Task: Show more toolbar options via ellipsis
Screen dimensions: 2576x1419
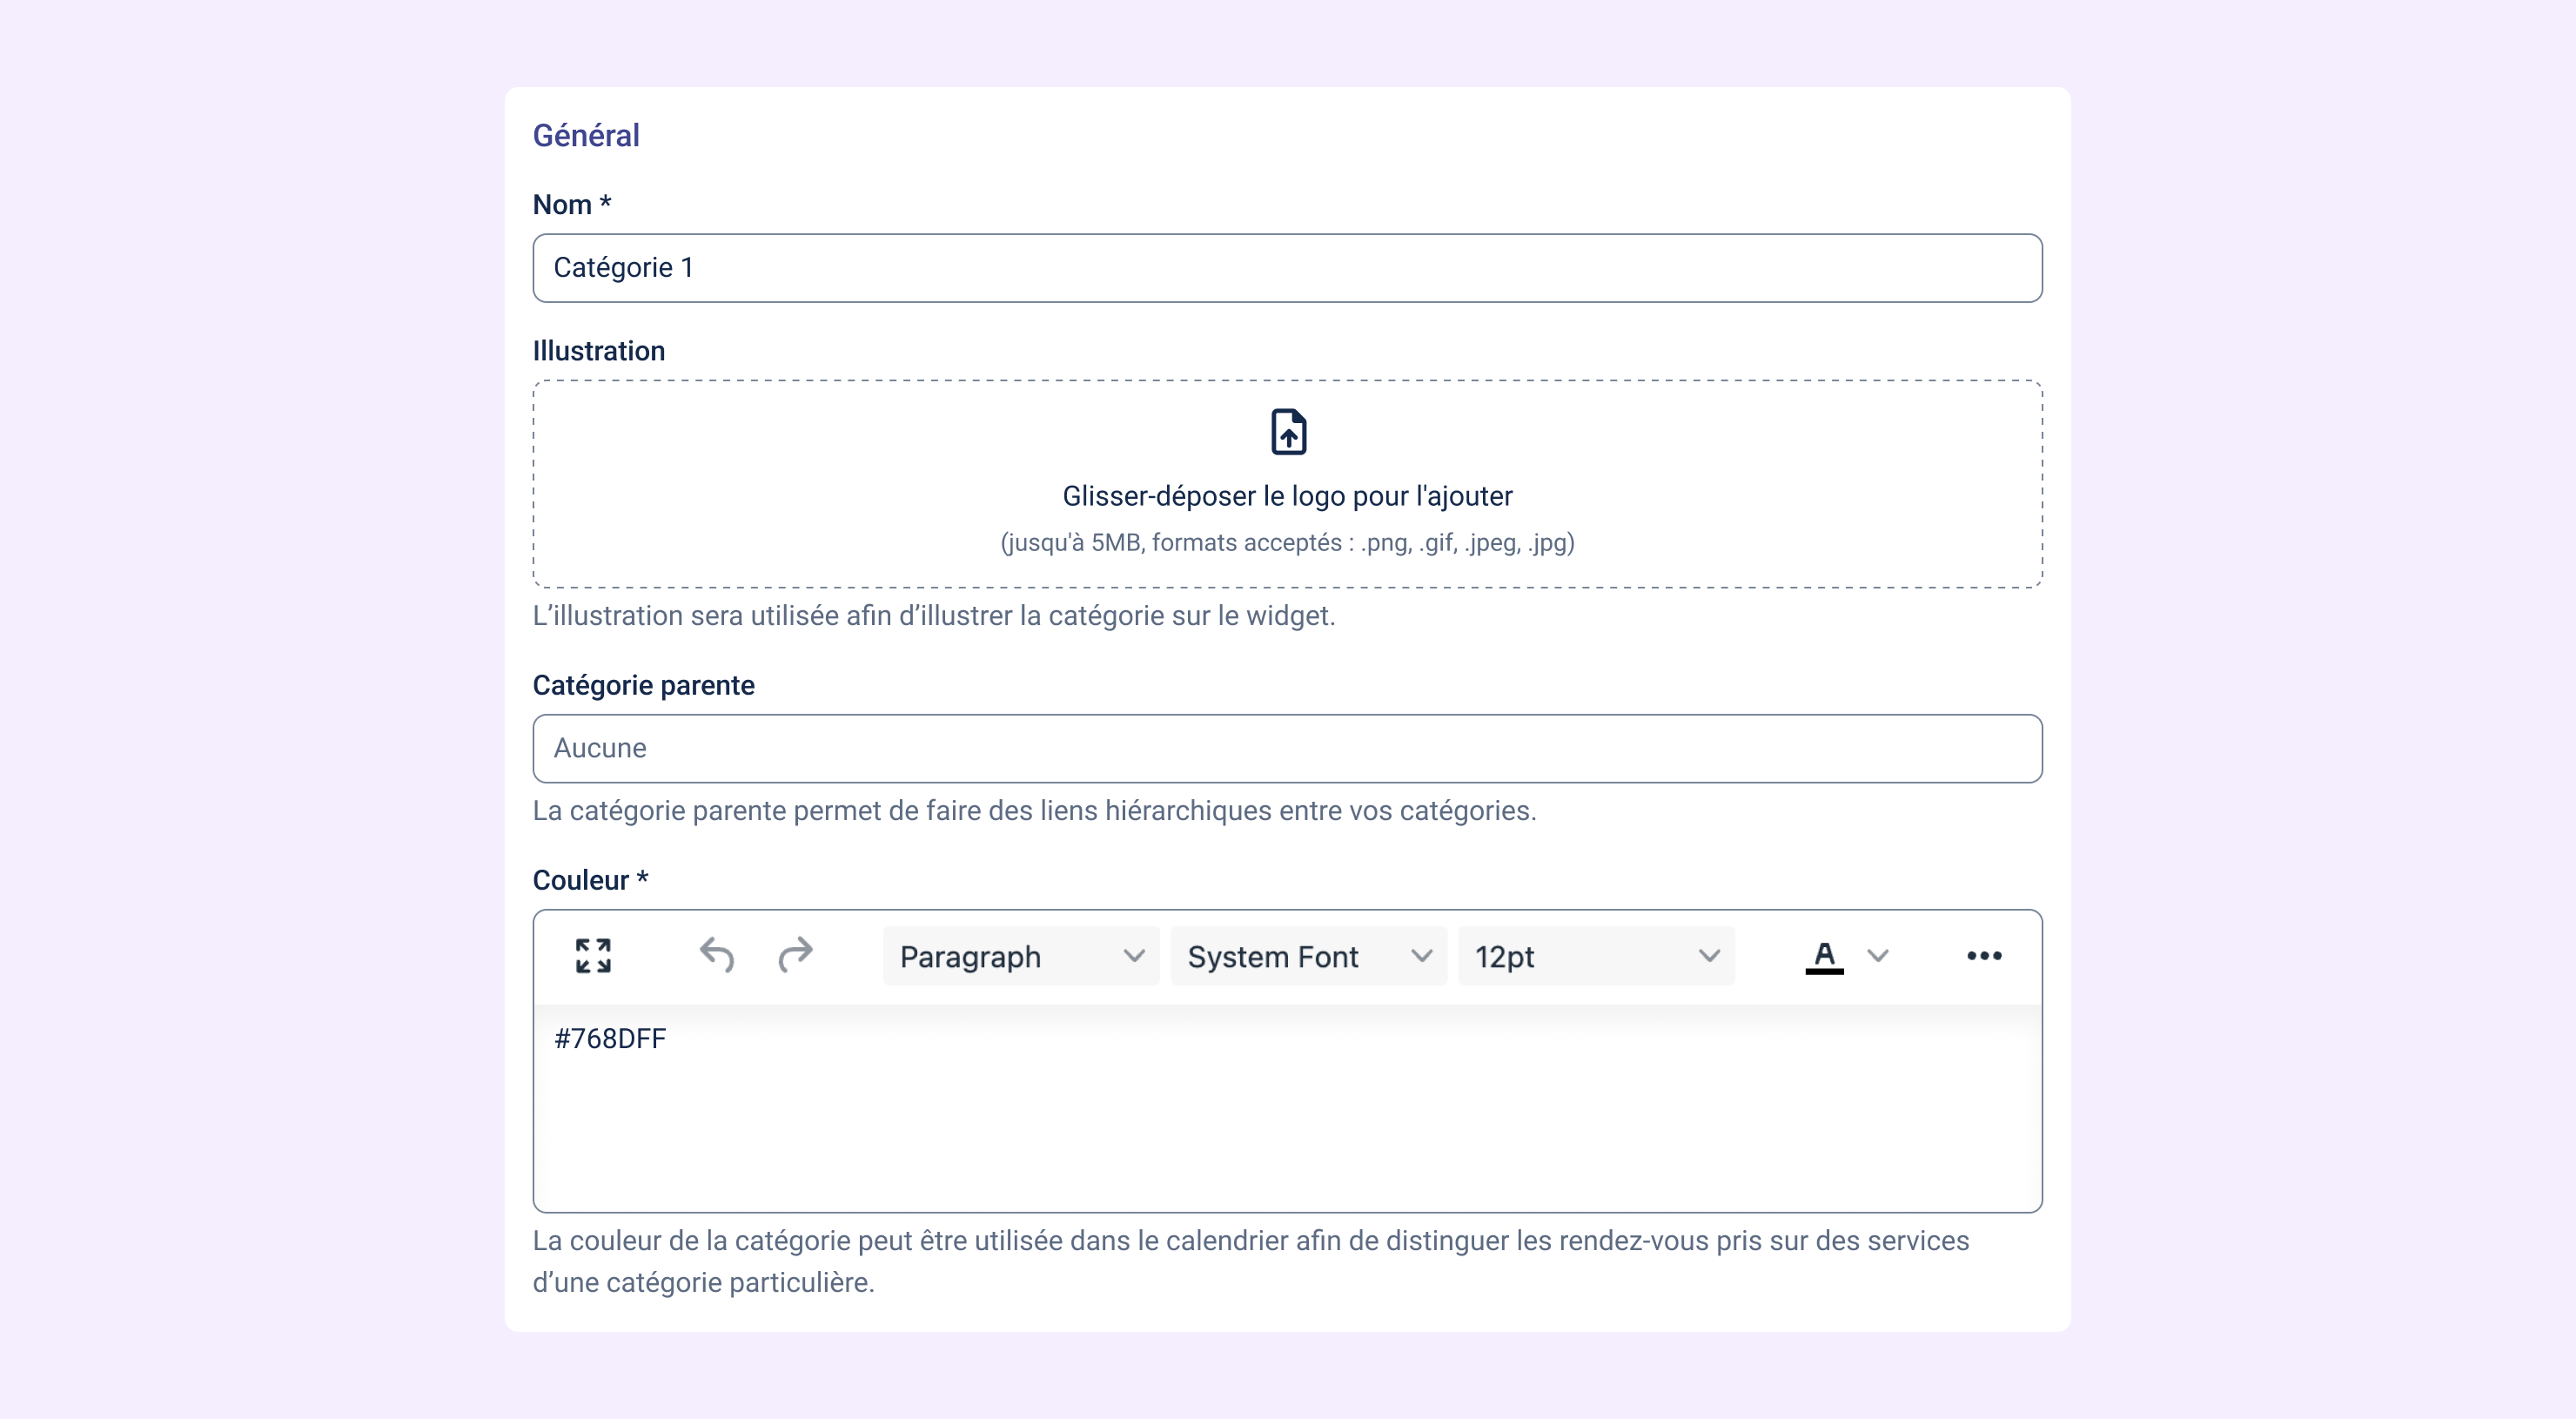Action: click(x=1984, y=956)
